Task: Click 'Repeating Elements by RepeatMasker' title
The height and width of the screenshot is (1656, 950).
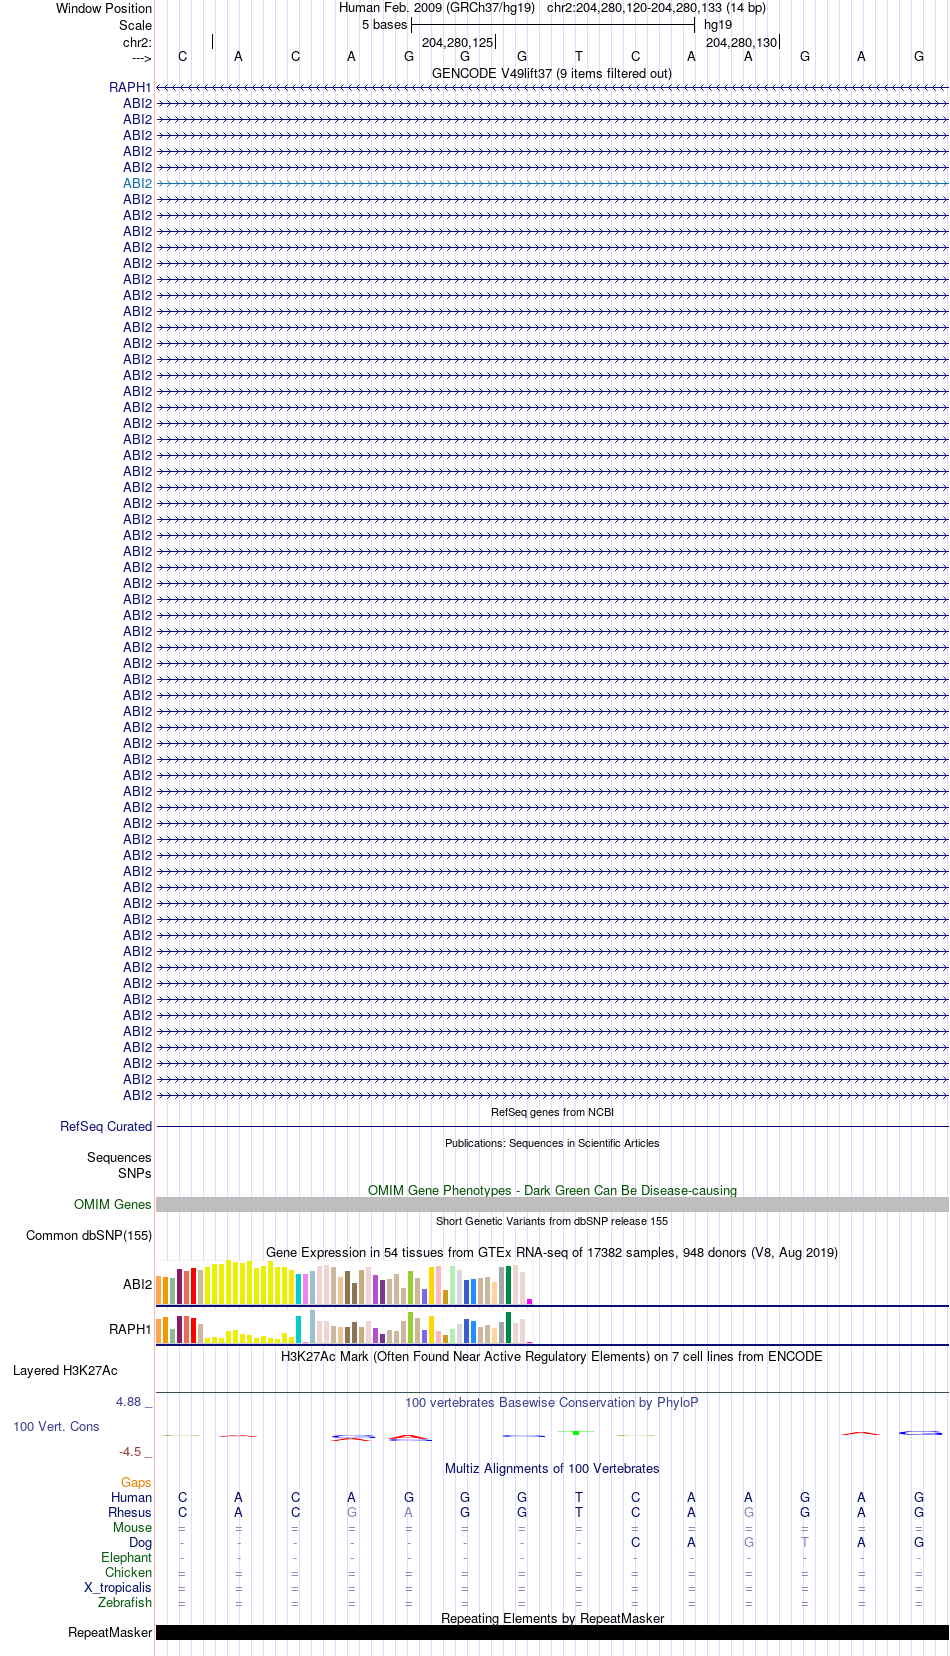Action: (552, 1618)
